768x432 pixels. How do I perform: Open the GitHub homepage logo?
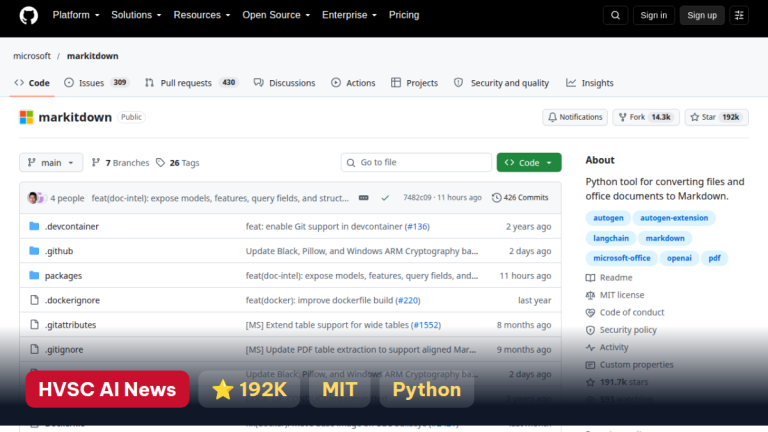[x=28, y=15]
